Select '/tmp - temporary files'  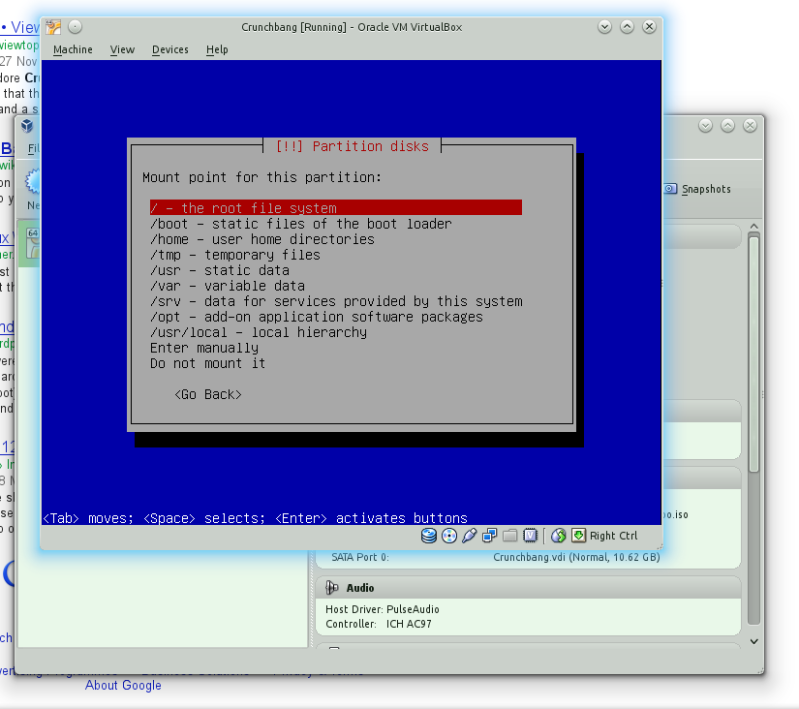[x=235, y=255]
